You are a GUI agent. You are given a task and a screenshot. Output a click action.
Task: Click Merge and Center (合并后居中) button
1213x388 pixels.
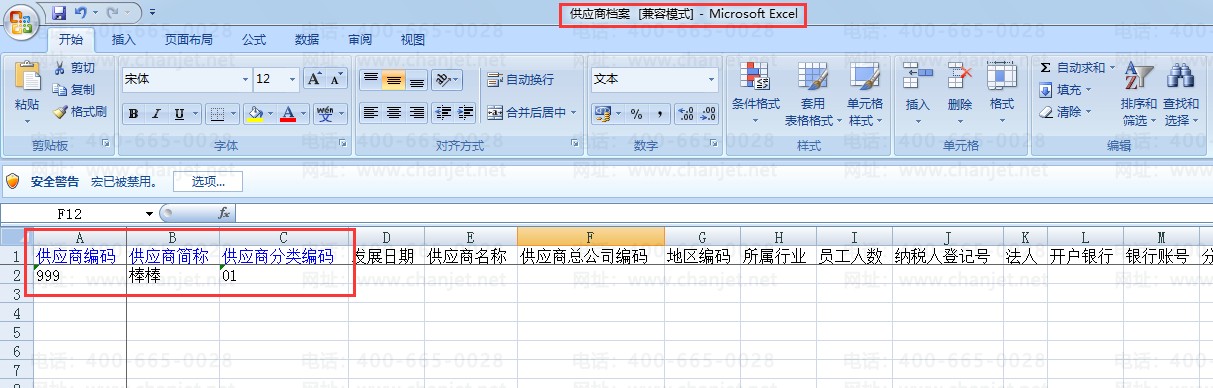tap(531, 112)
